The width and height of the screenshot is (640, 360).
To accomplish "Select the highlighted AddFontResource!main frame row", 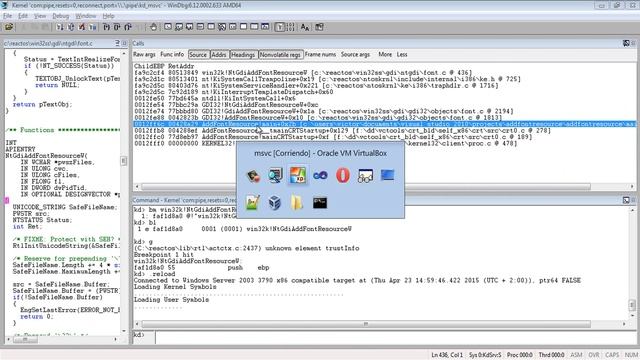I will pos(384,124).
